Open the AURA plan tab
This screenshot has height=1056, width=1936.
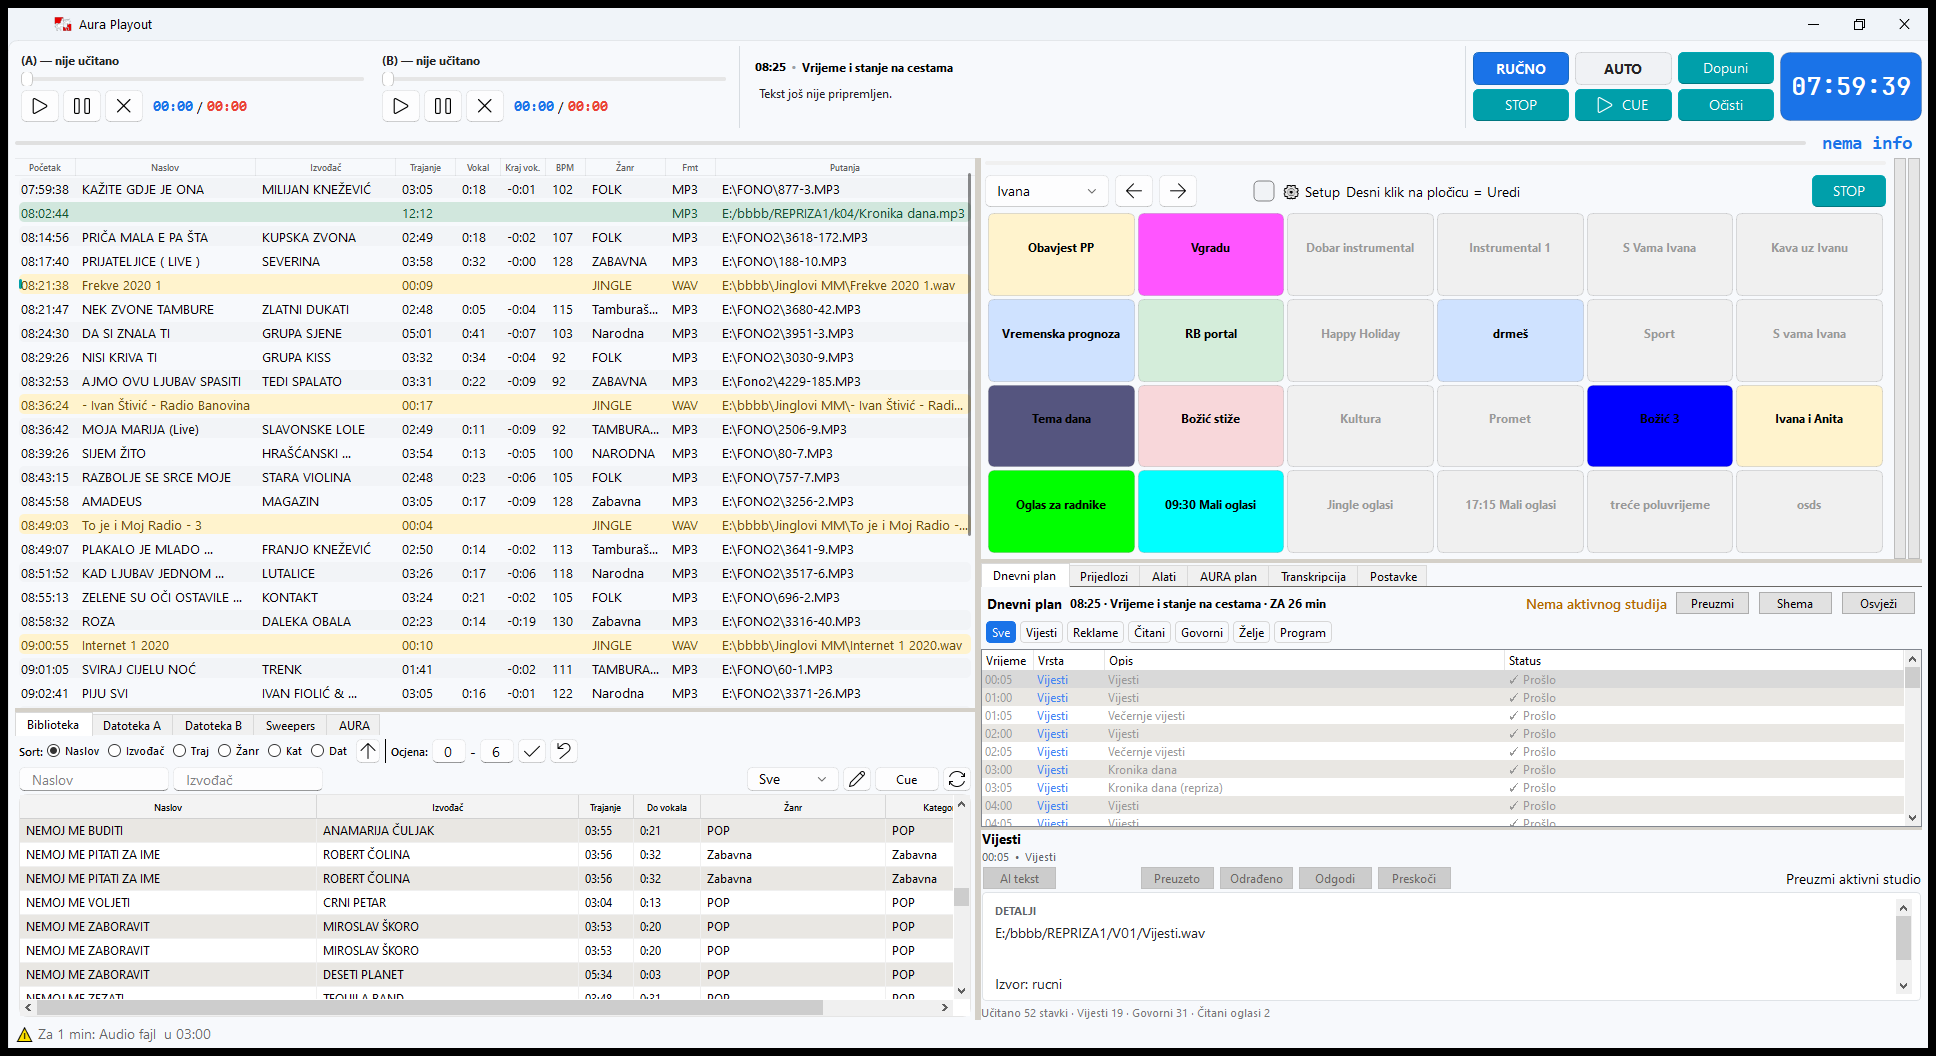point(1228,577)
